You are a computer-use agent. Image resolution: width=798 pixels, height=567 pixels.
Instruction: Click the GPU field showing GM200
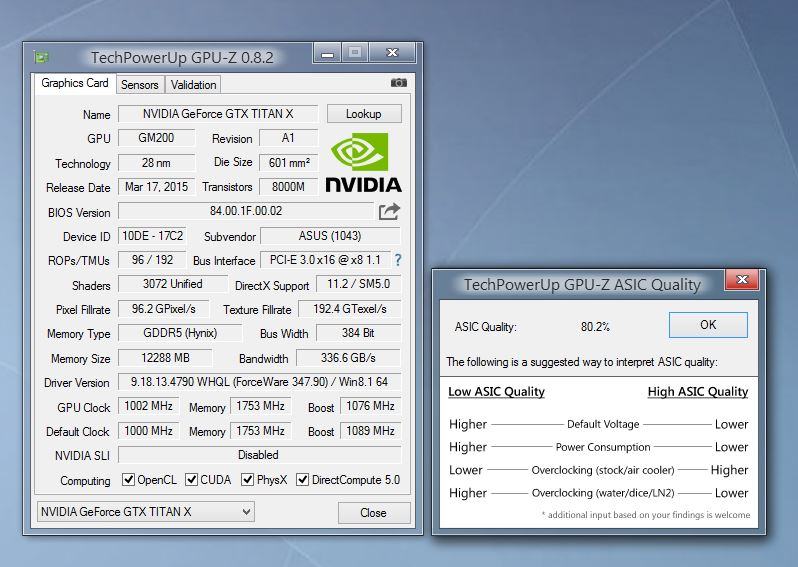156,138
